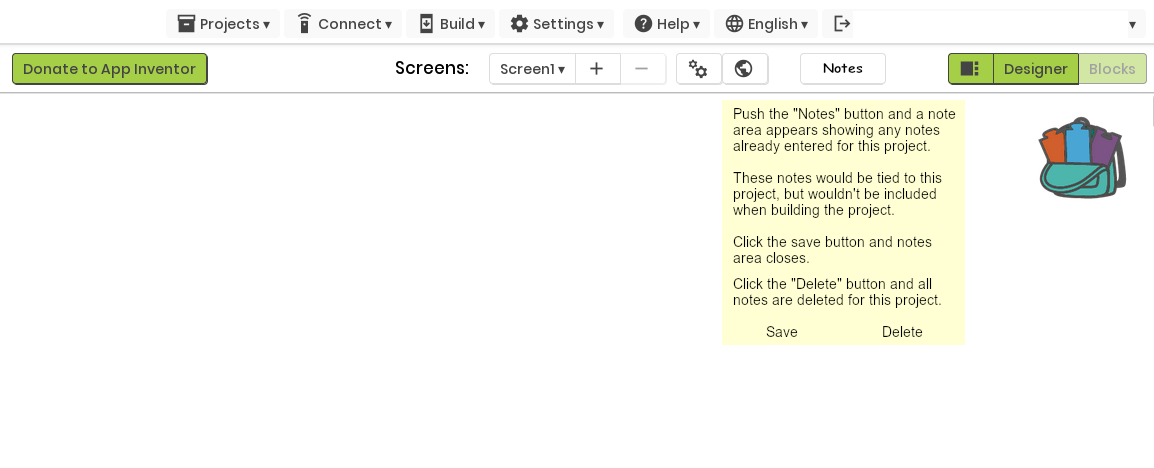Click Donate to App Inventor button

click(110, 68)
